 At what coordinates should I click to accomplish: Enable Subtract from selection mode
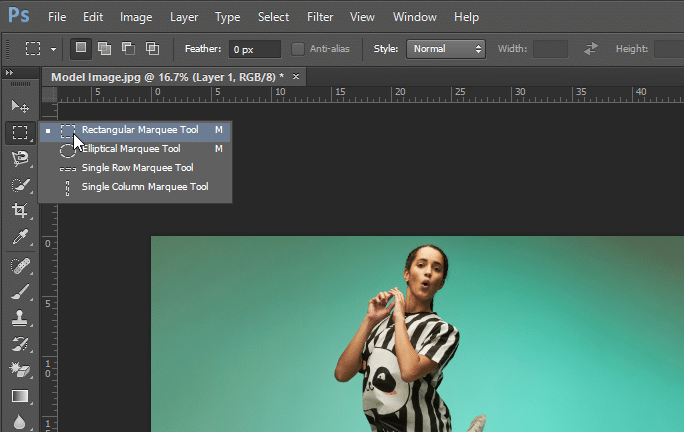coord(127,48)
